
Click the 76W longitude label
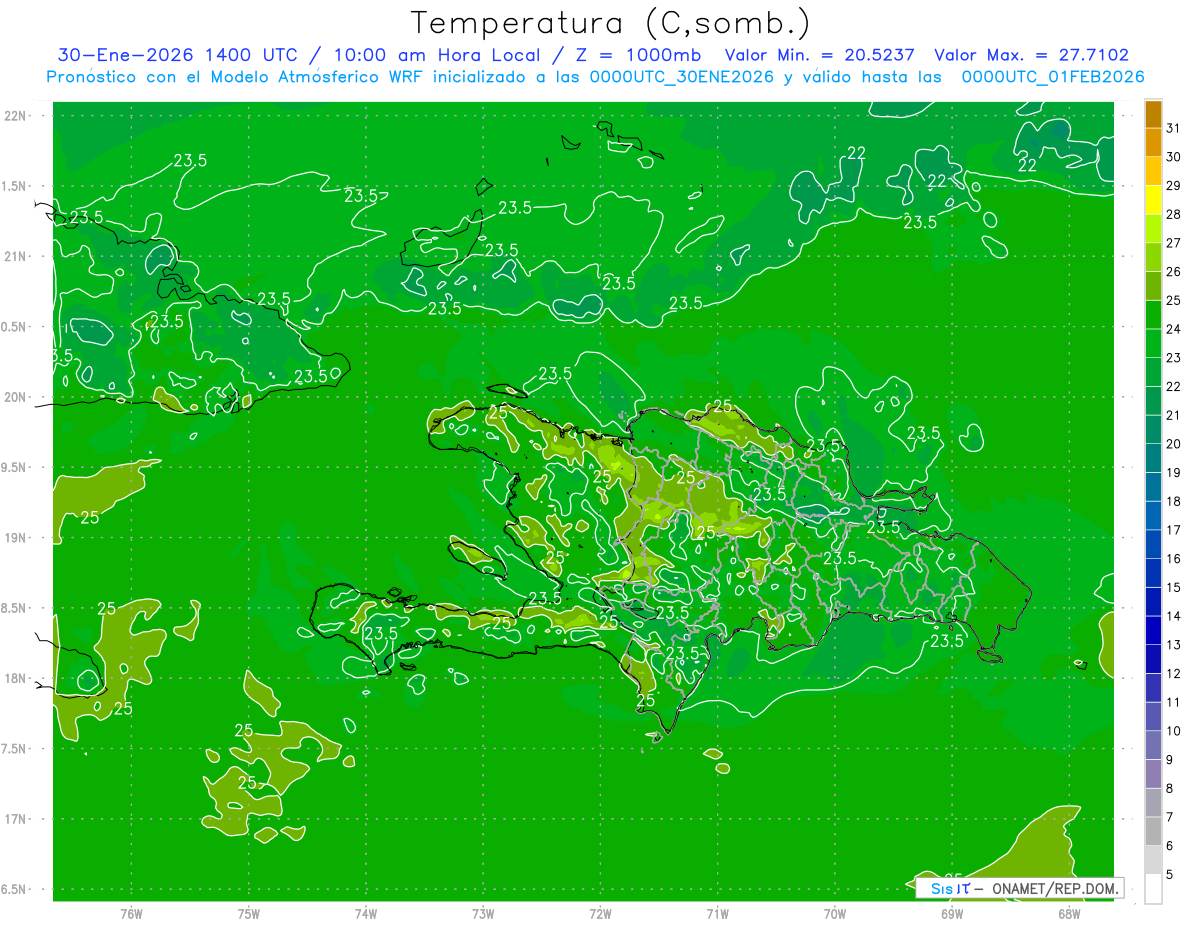[131, 914]
